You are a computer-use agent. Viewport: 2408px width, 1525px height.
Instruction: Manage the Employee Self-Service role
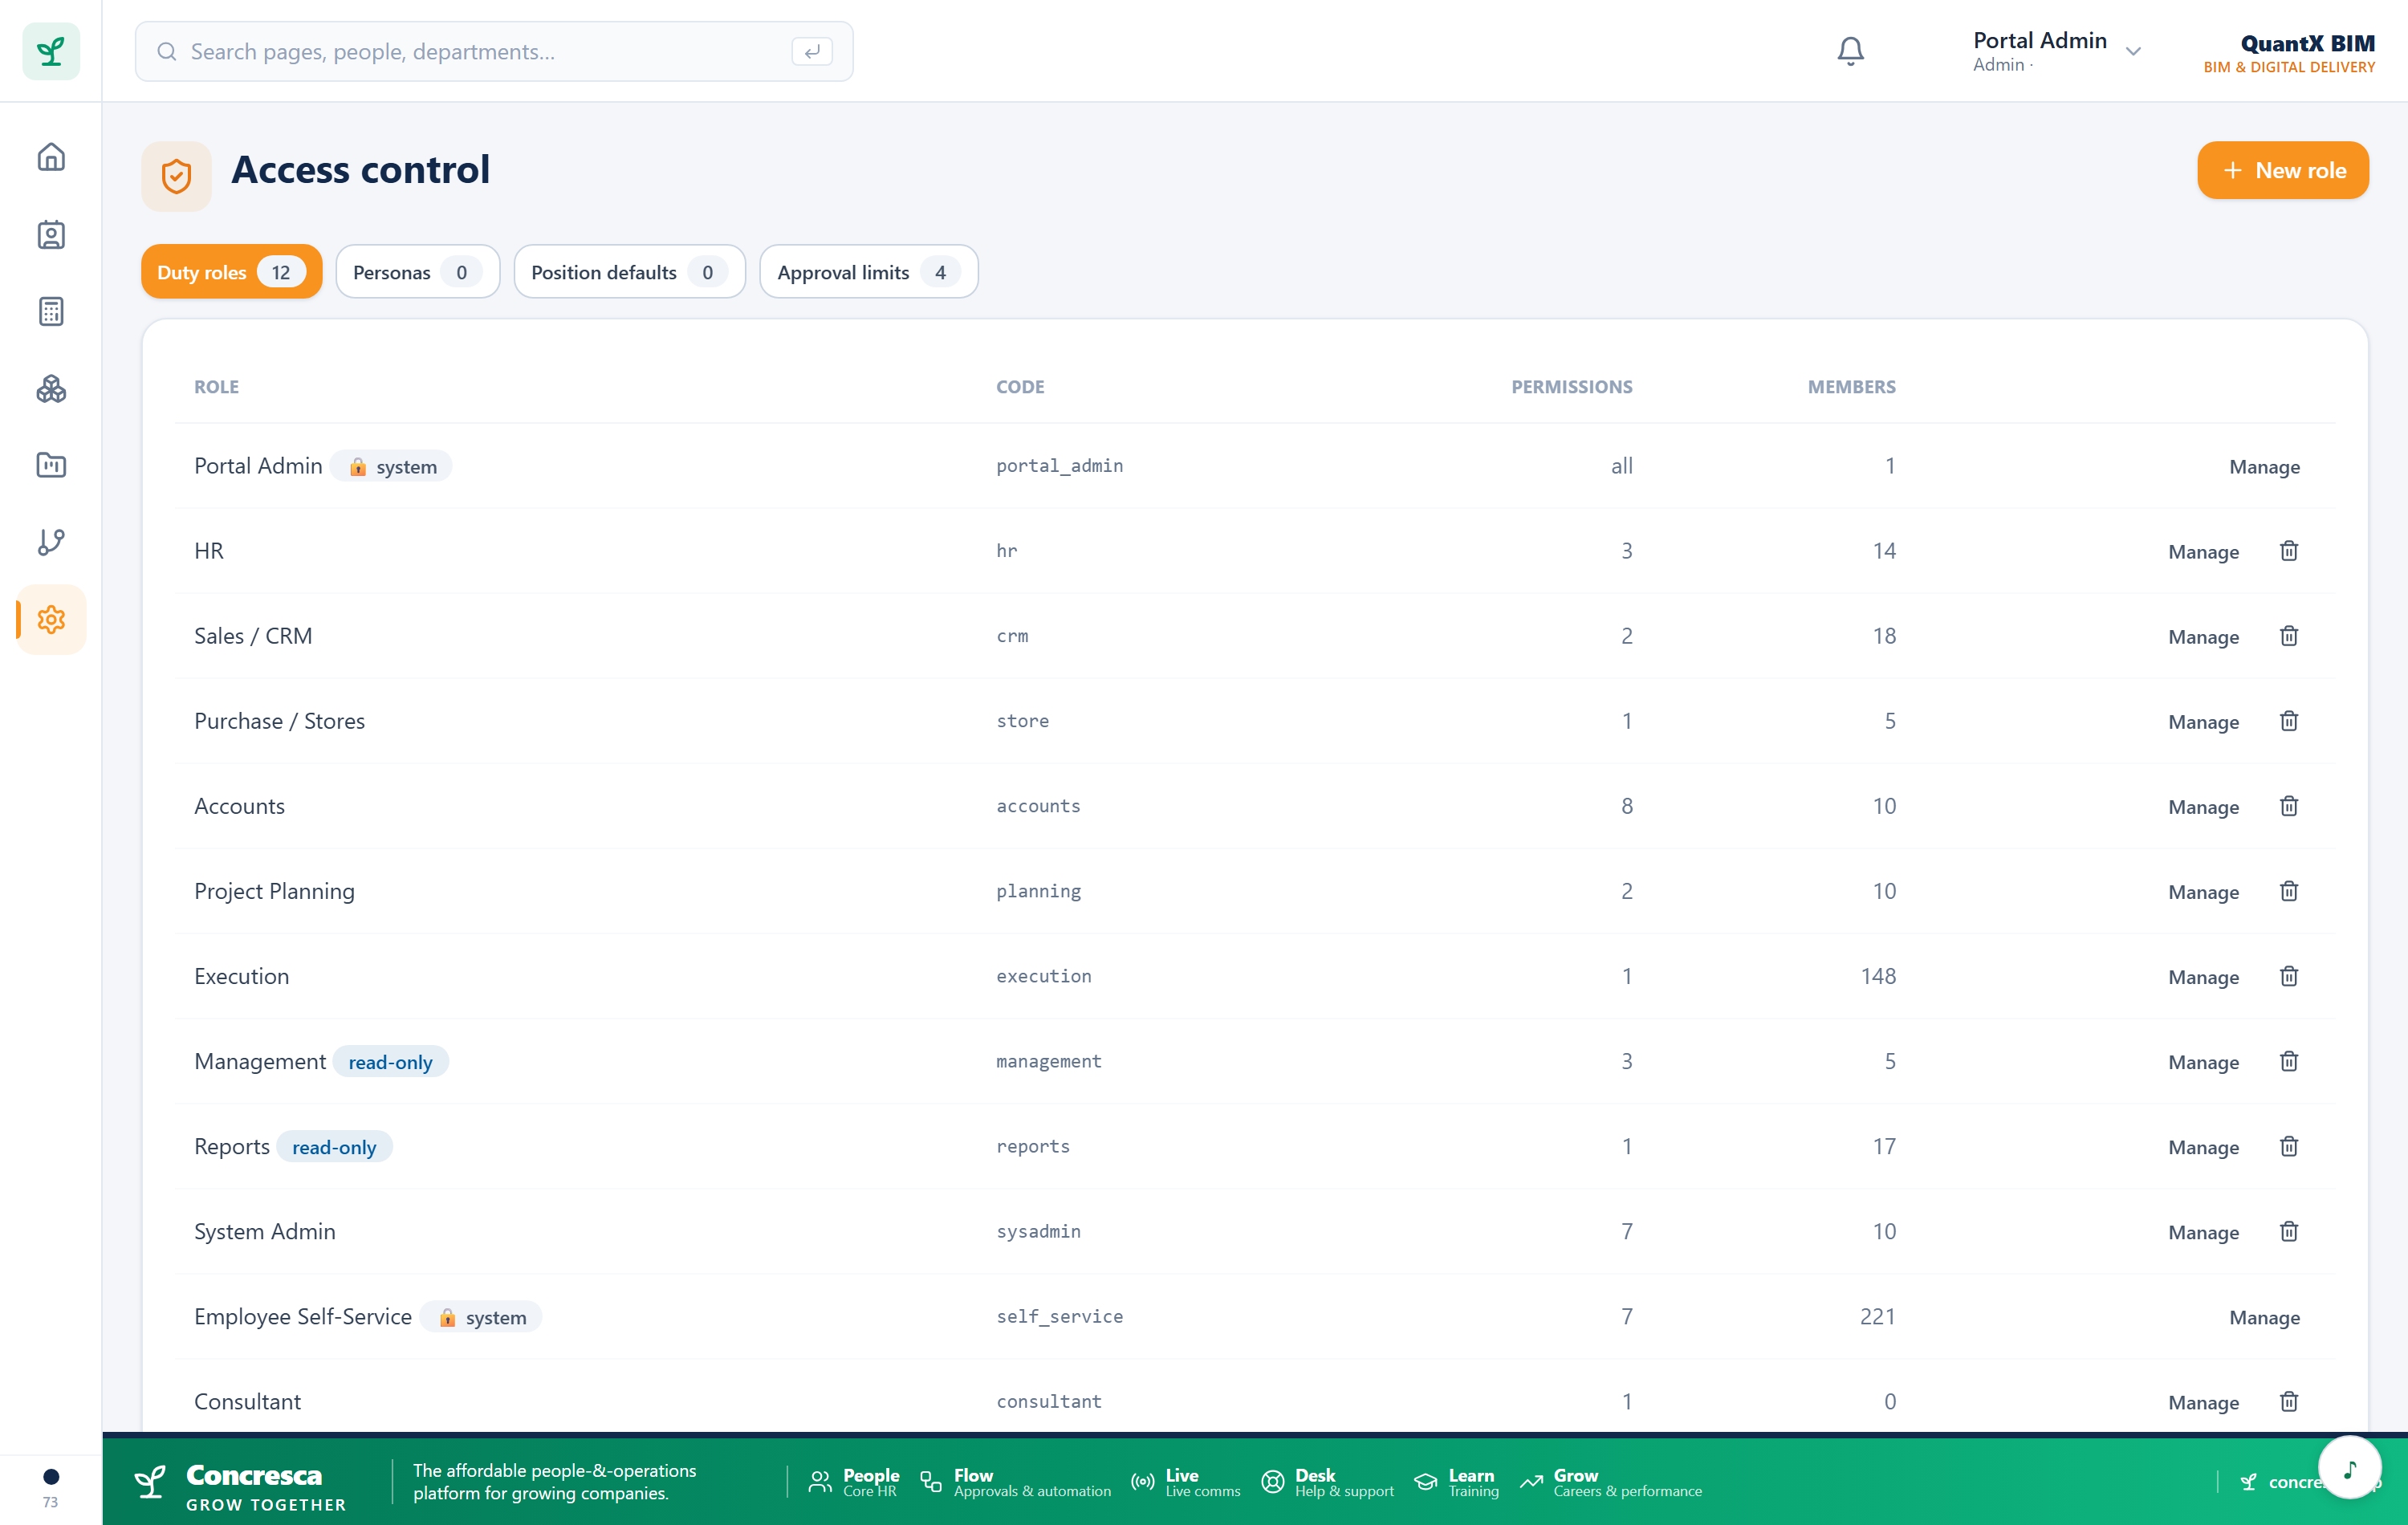(2264, 1318)
